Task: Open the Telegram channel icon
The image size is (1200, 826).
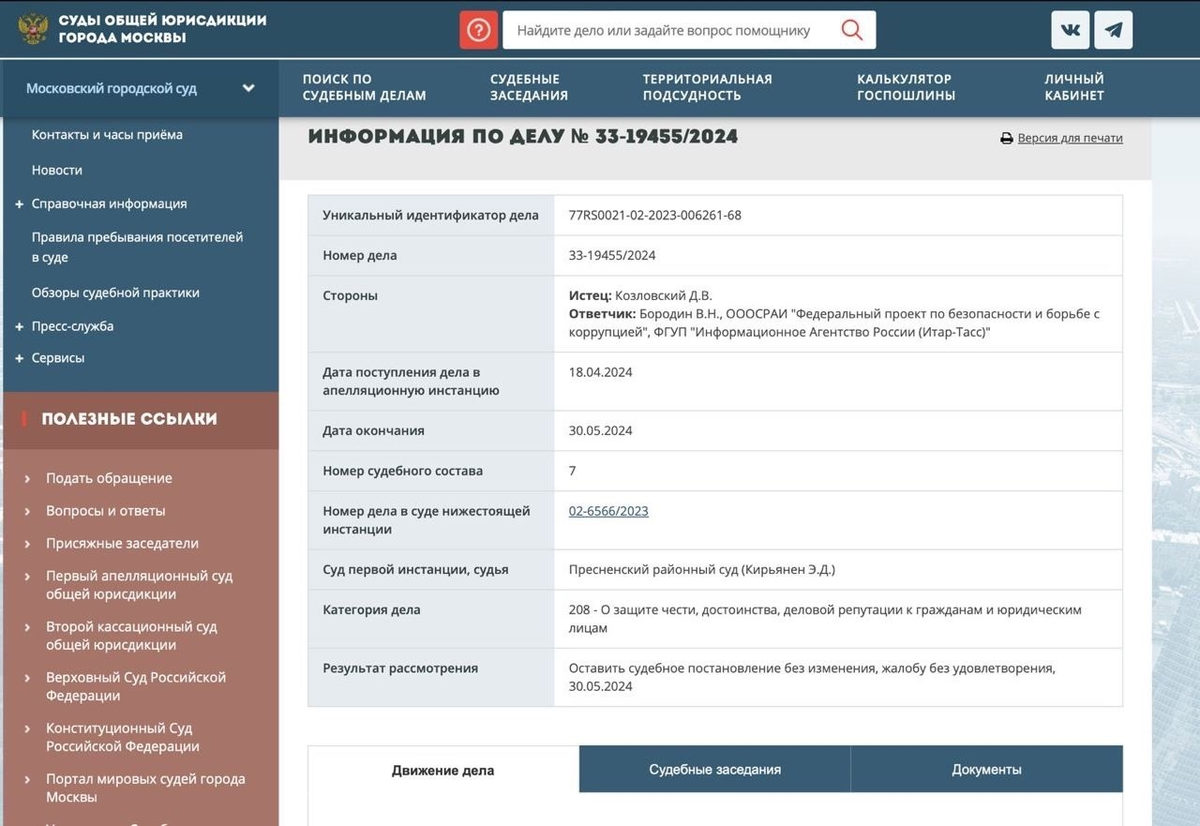Action: point(1113,30)
